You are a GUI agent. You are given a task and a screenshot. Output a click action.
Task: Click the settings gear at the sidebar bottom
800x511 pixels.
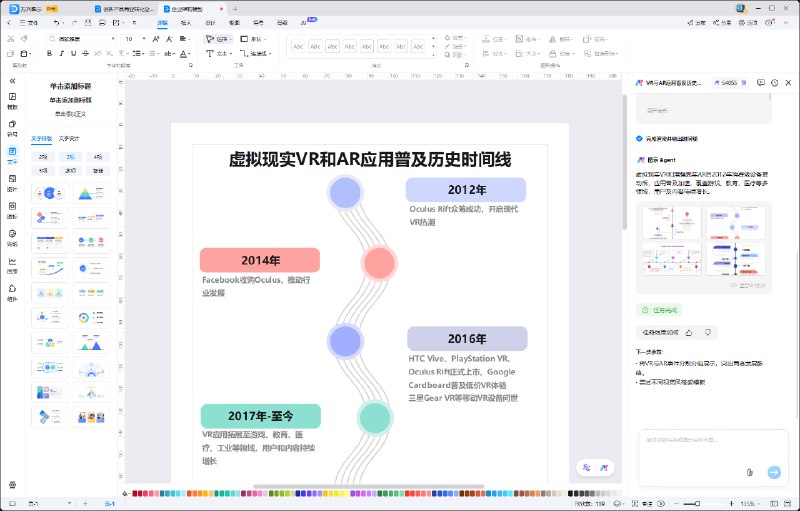(12, 484)
